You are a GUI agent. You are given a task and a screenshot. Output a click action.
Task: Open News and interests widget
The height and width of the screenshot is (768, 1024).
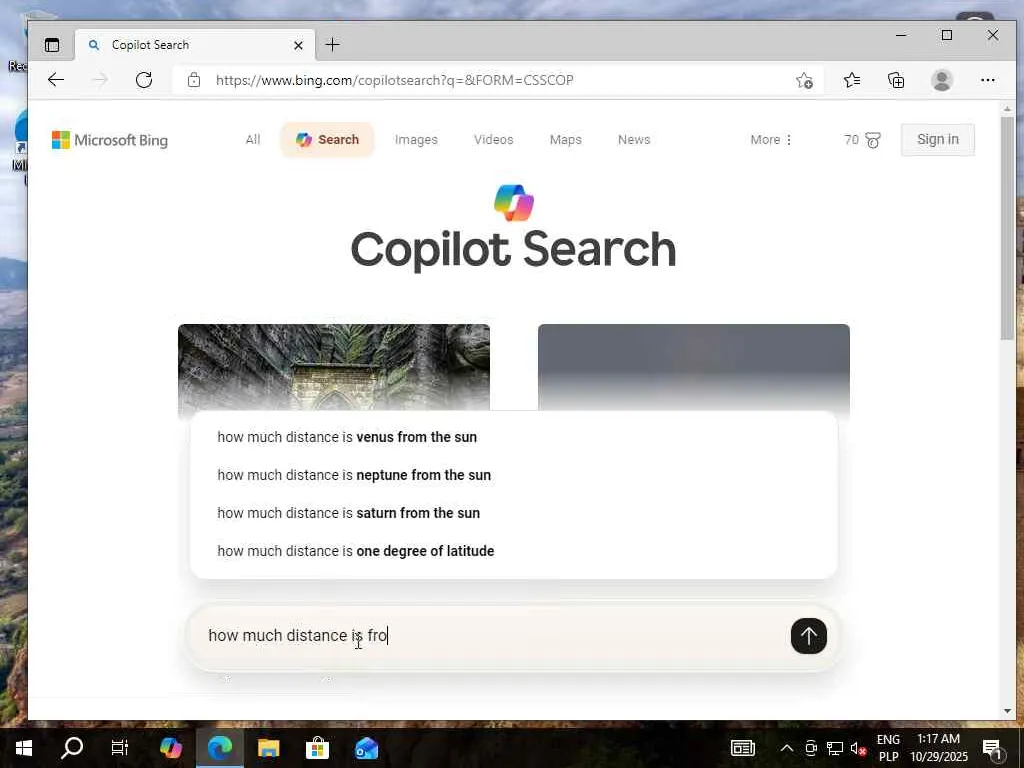click(x=743, y=748)
